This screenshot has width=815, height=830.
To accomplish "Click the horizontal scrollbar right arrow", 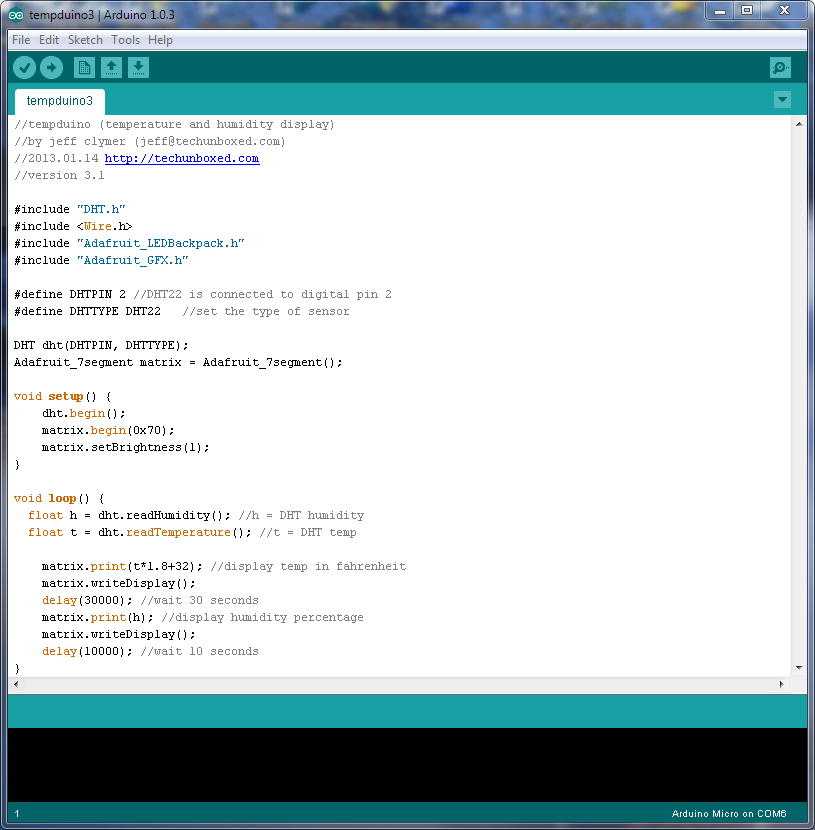I will pos(782,684).
